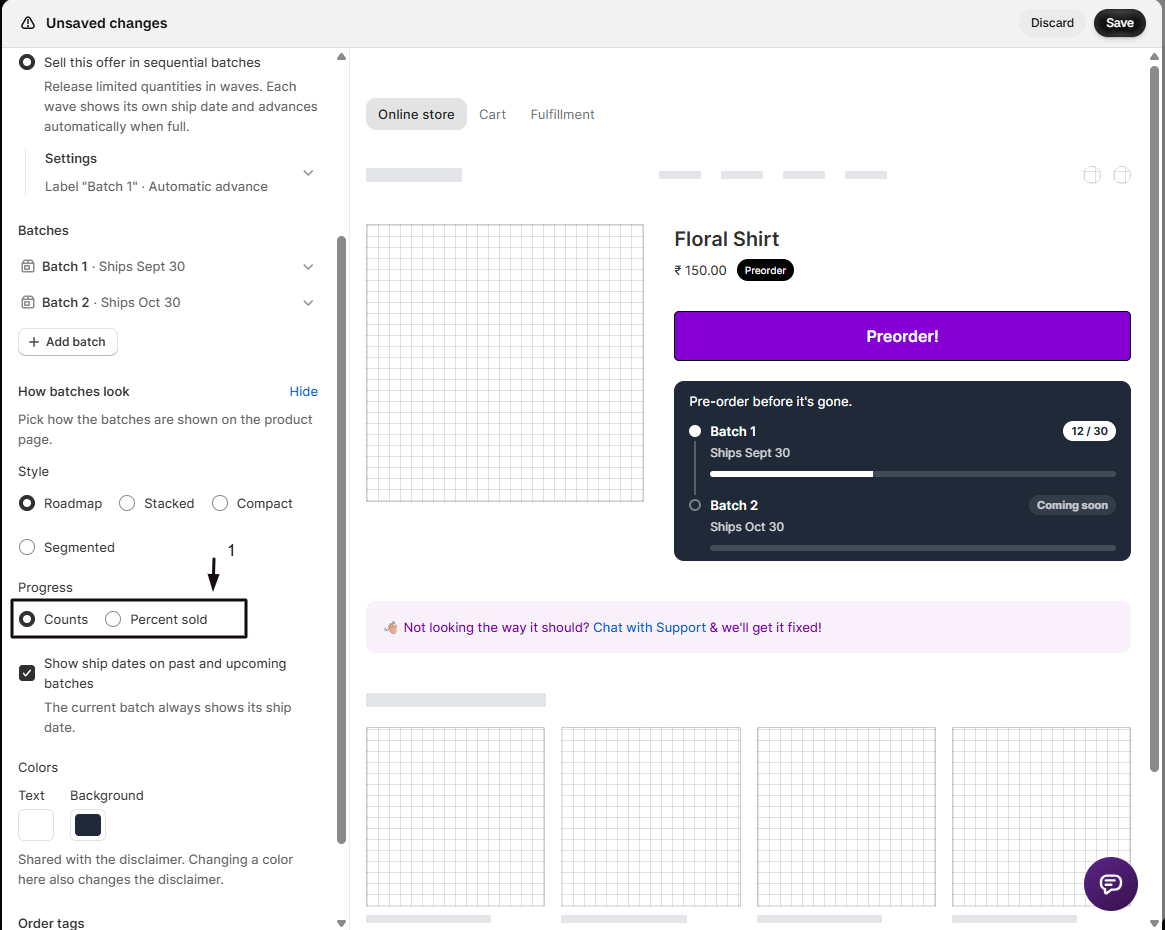Open the Background color swatch

88,825
